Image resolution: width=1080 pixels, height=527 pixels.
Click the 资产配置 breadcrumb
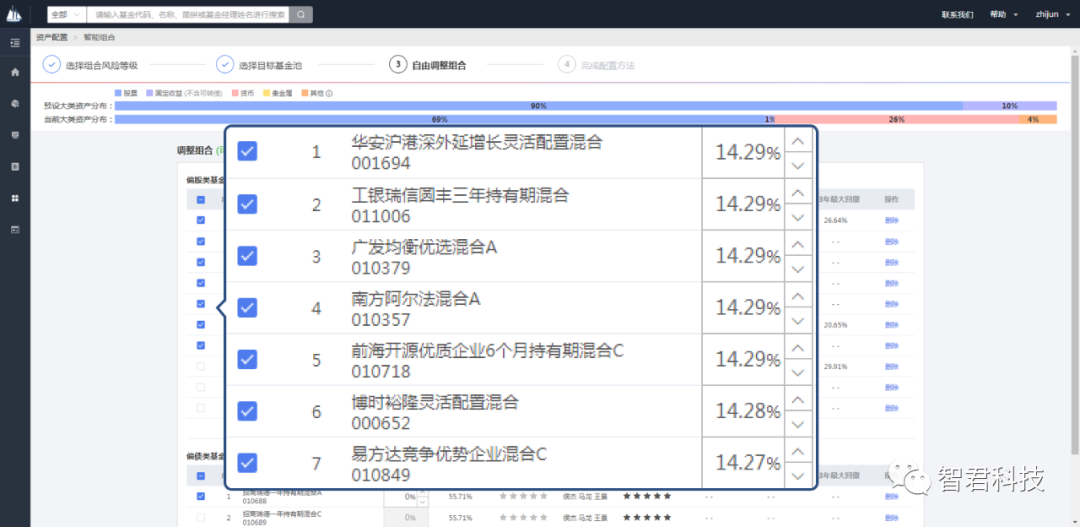52,37
